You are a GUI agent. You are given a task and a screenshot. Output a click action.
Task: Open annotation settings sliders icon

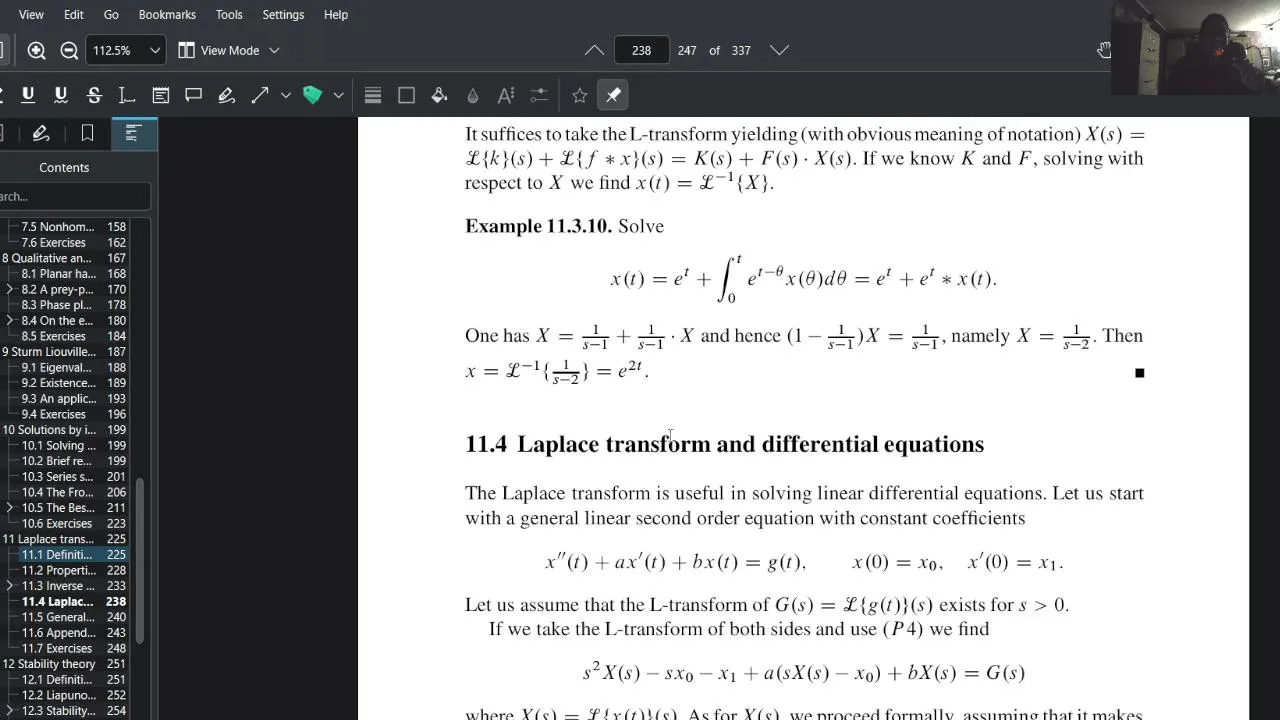[x=539, y=95]
